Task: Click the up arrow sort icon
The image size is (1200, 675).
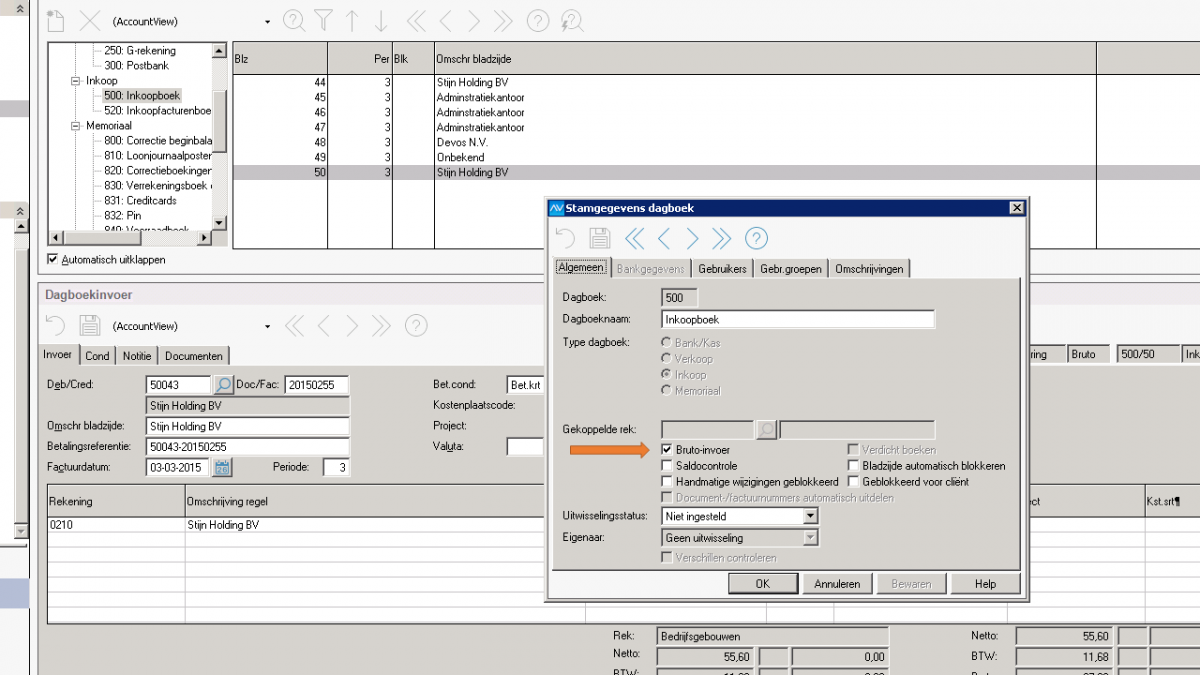Action: coord(352,20)
